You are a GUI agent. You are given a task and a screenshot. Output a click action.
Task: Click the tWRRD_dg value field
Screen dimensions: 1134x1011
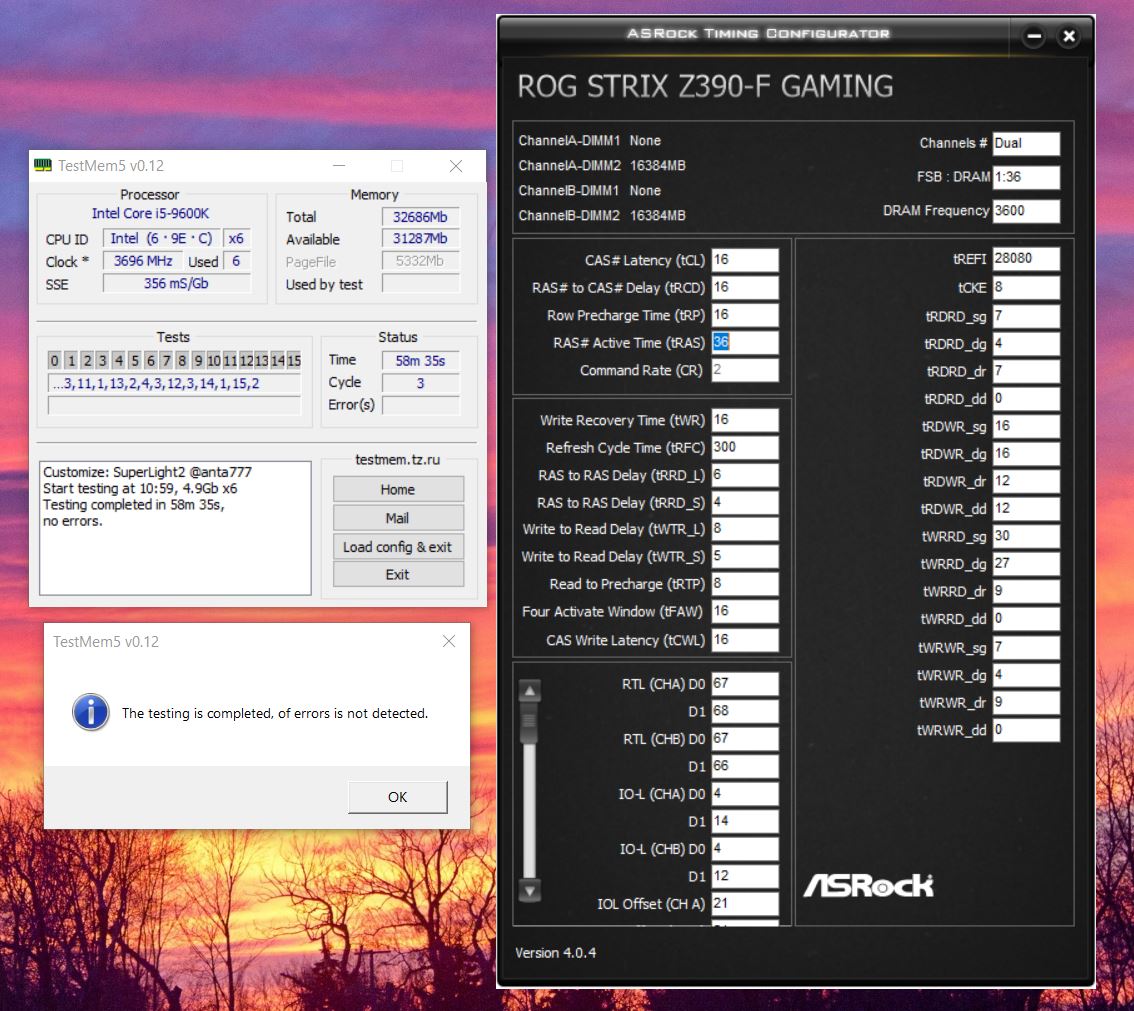click(x=1026, y=563)
